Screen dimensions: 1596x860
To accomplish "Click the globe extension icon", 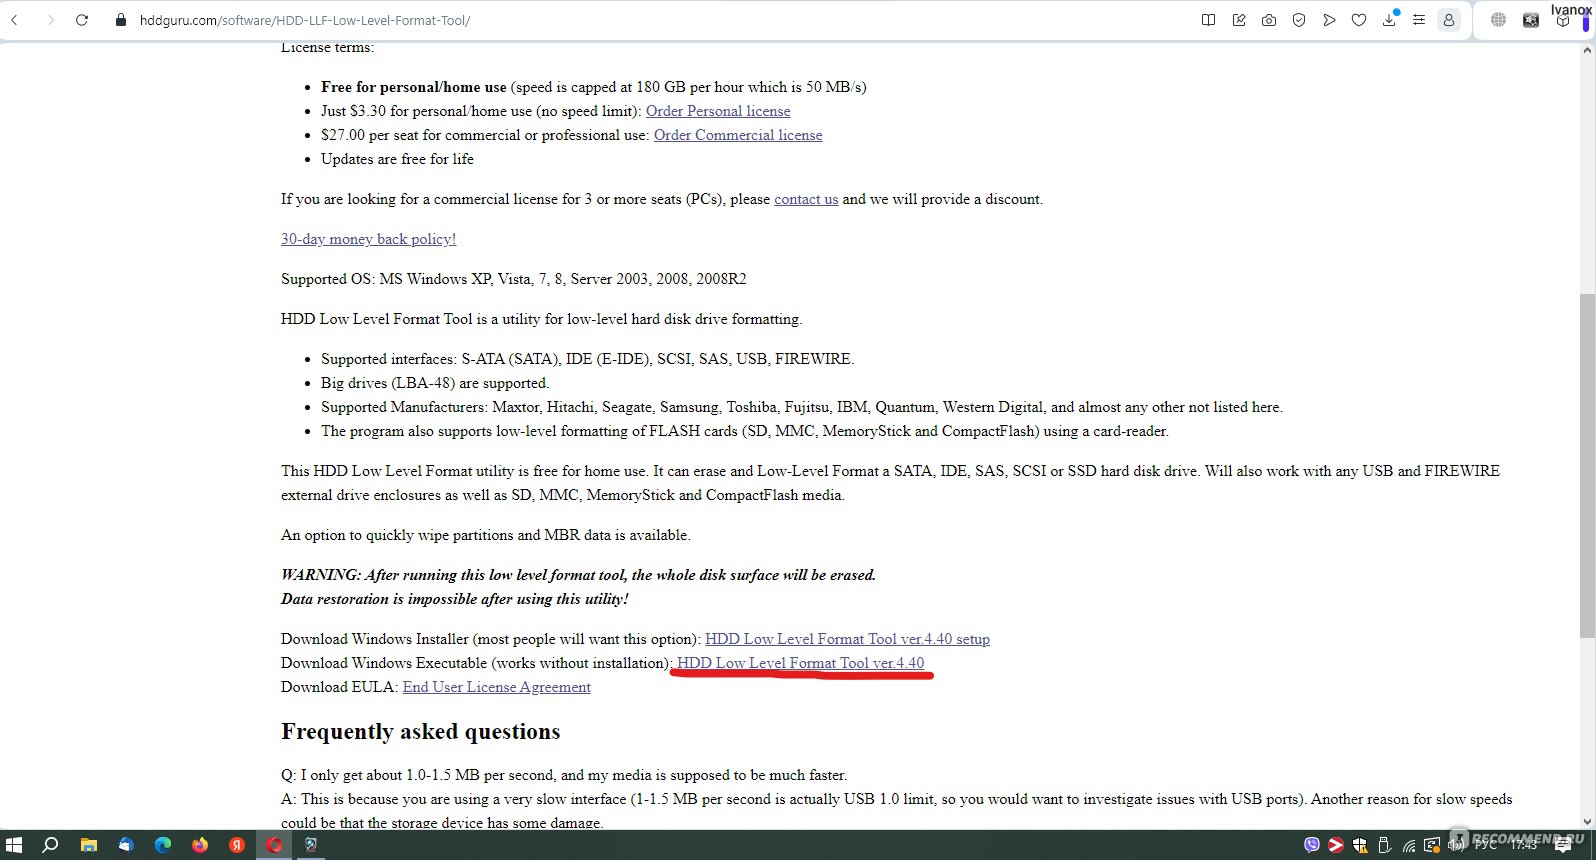I will click(x=1498, y=20).
